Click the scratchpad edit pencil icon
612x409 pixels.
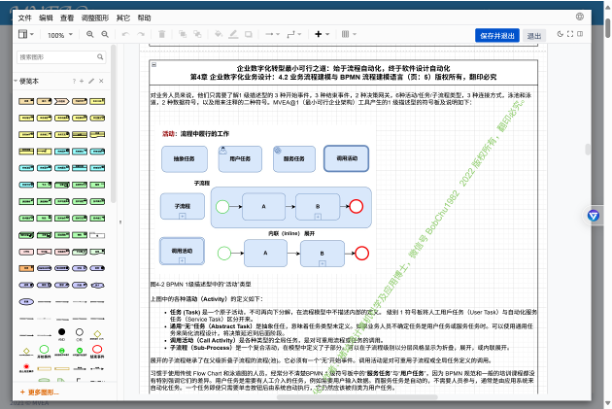click(91, 81)
